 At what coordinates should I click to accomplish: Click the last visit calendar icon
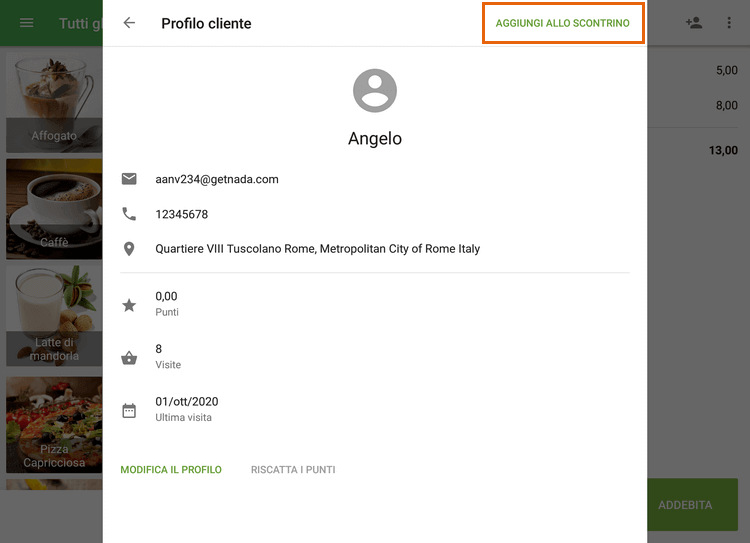pyautogui.click(x=129, y=410)
